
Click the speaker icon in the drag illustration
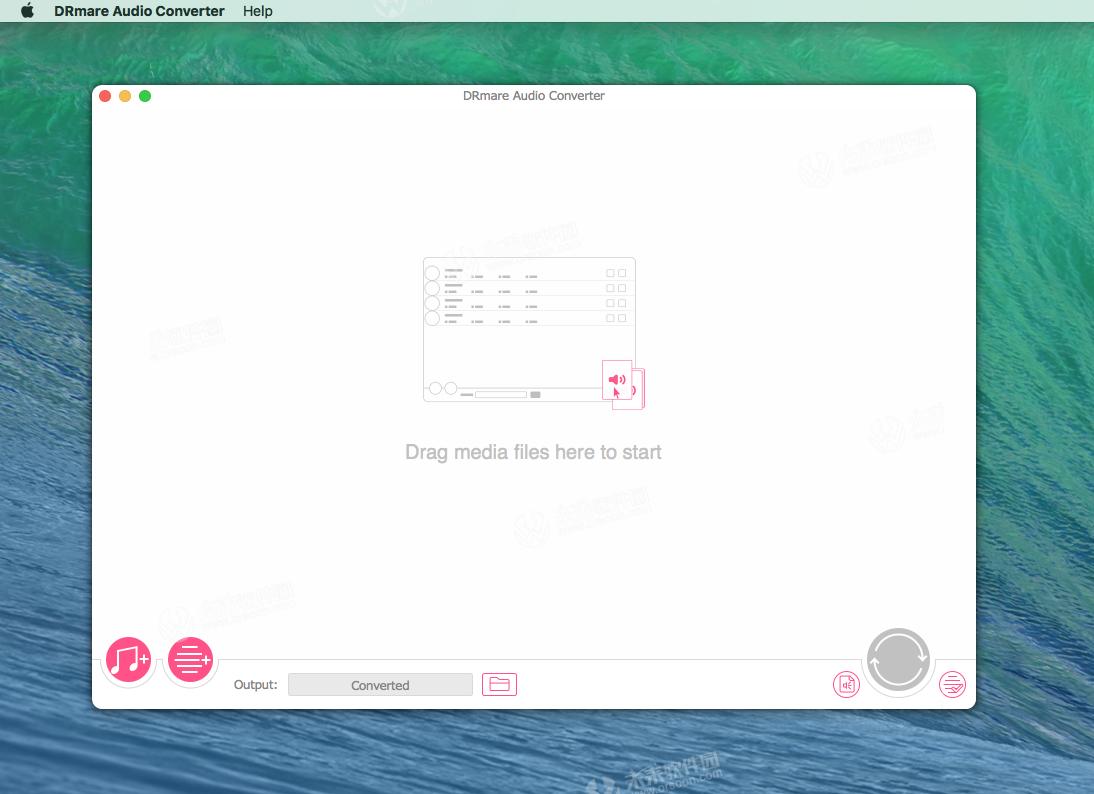tap(617, 380)
